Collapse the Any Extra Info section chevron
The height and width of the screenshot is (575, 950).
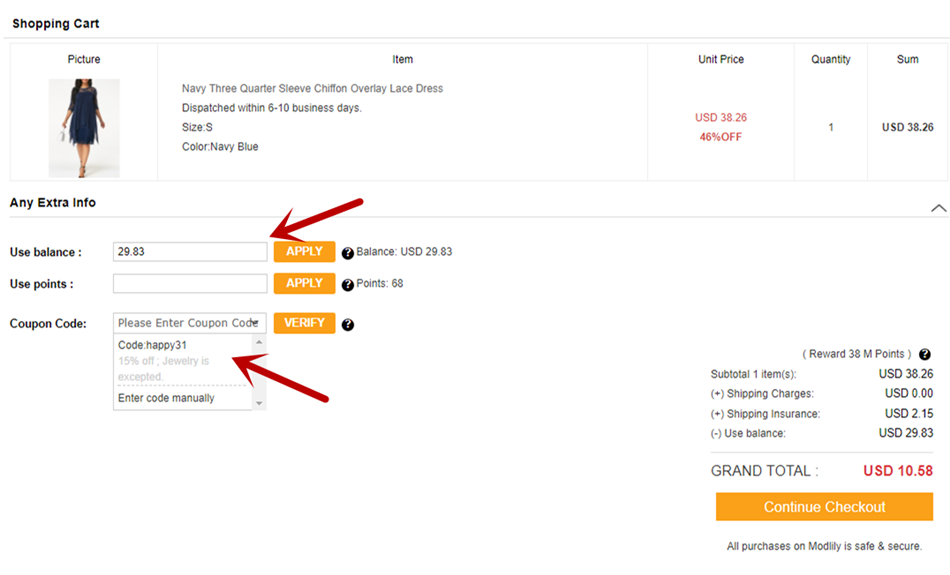pyautogui.click(x=938, y=208)
